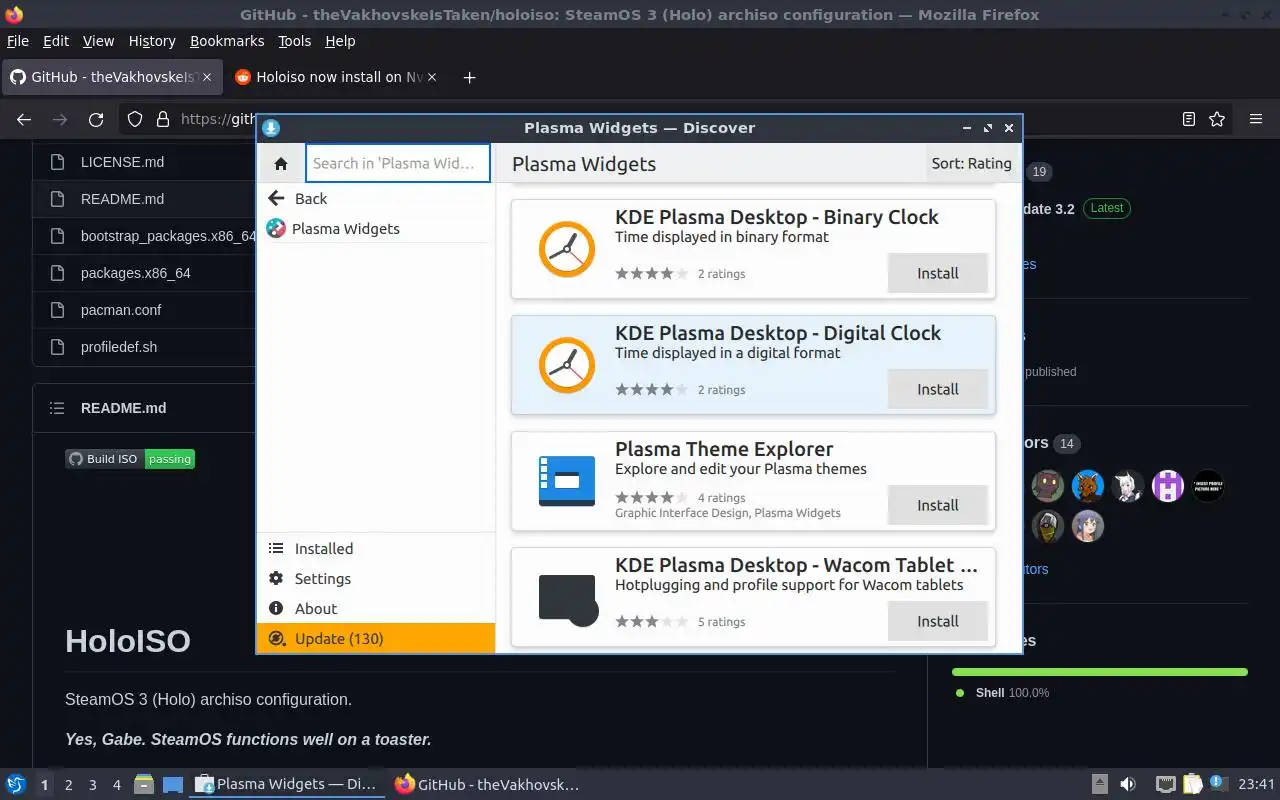Focus the Search in 'Plasma Widgets' field
1280x800 pixels.
(398, 163)
